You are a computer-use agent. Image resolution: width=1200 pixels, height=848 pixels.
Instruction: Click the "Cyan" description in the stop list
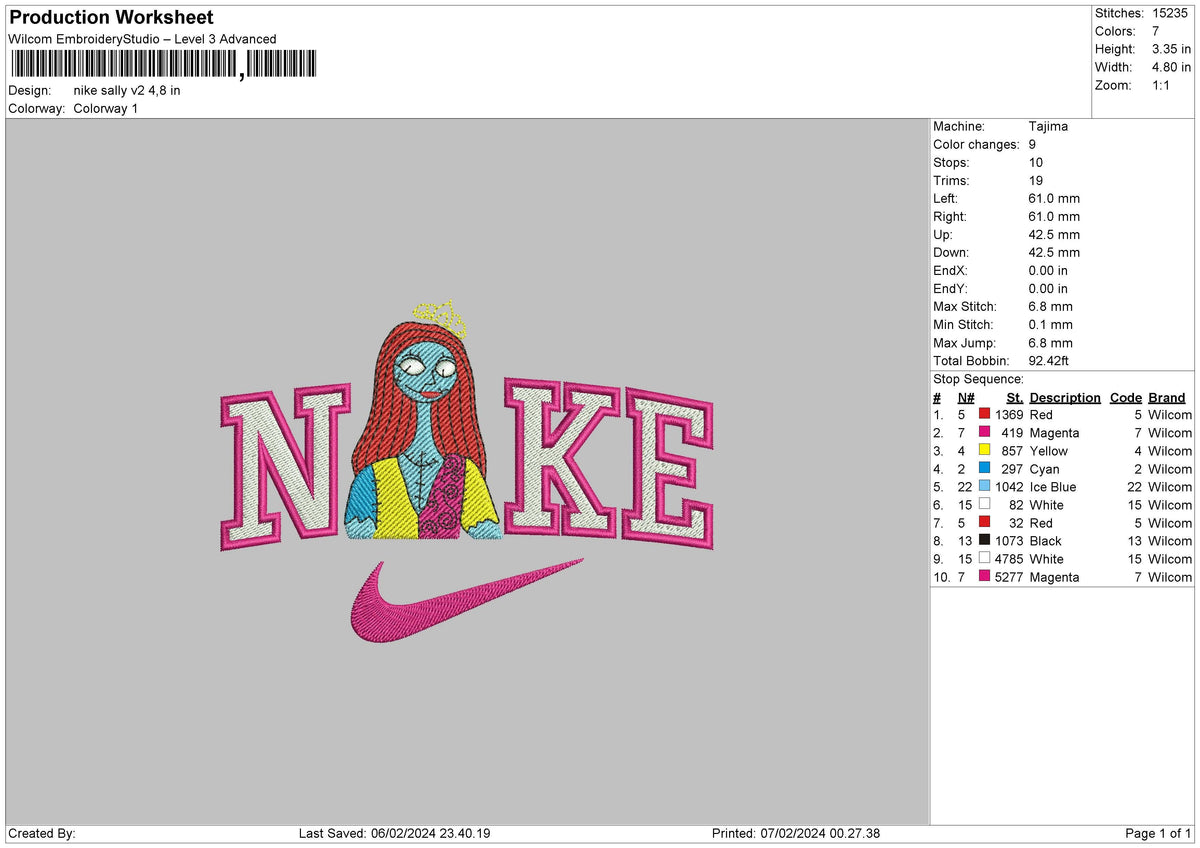(x=1044, y=469)
